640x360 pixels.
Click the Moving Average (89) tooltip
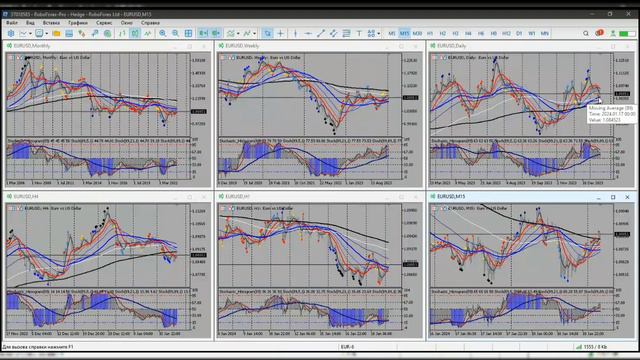coord(611,114)
